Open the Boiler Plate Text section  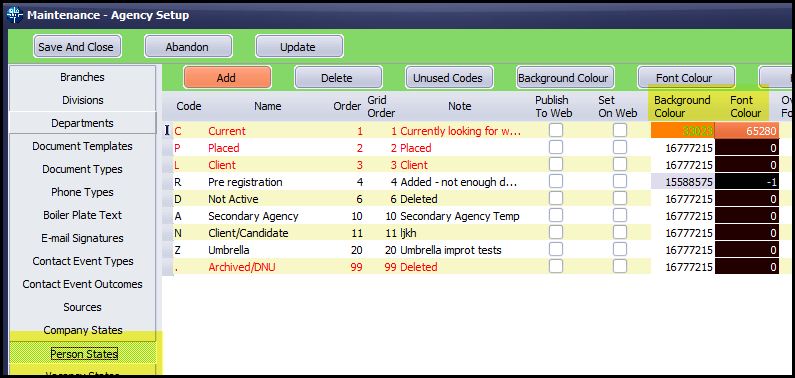click(82, 215)
